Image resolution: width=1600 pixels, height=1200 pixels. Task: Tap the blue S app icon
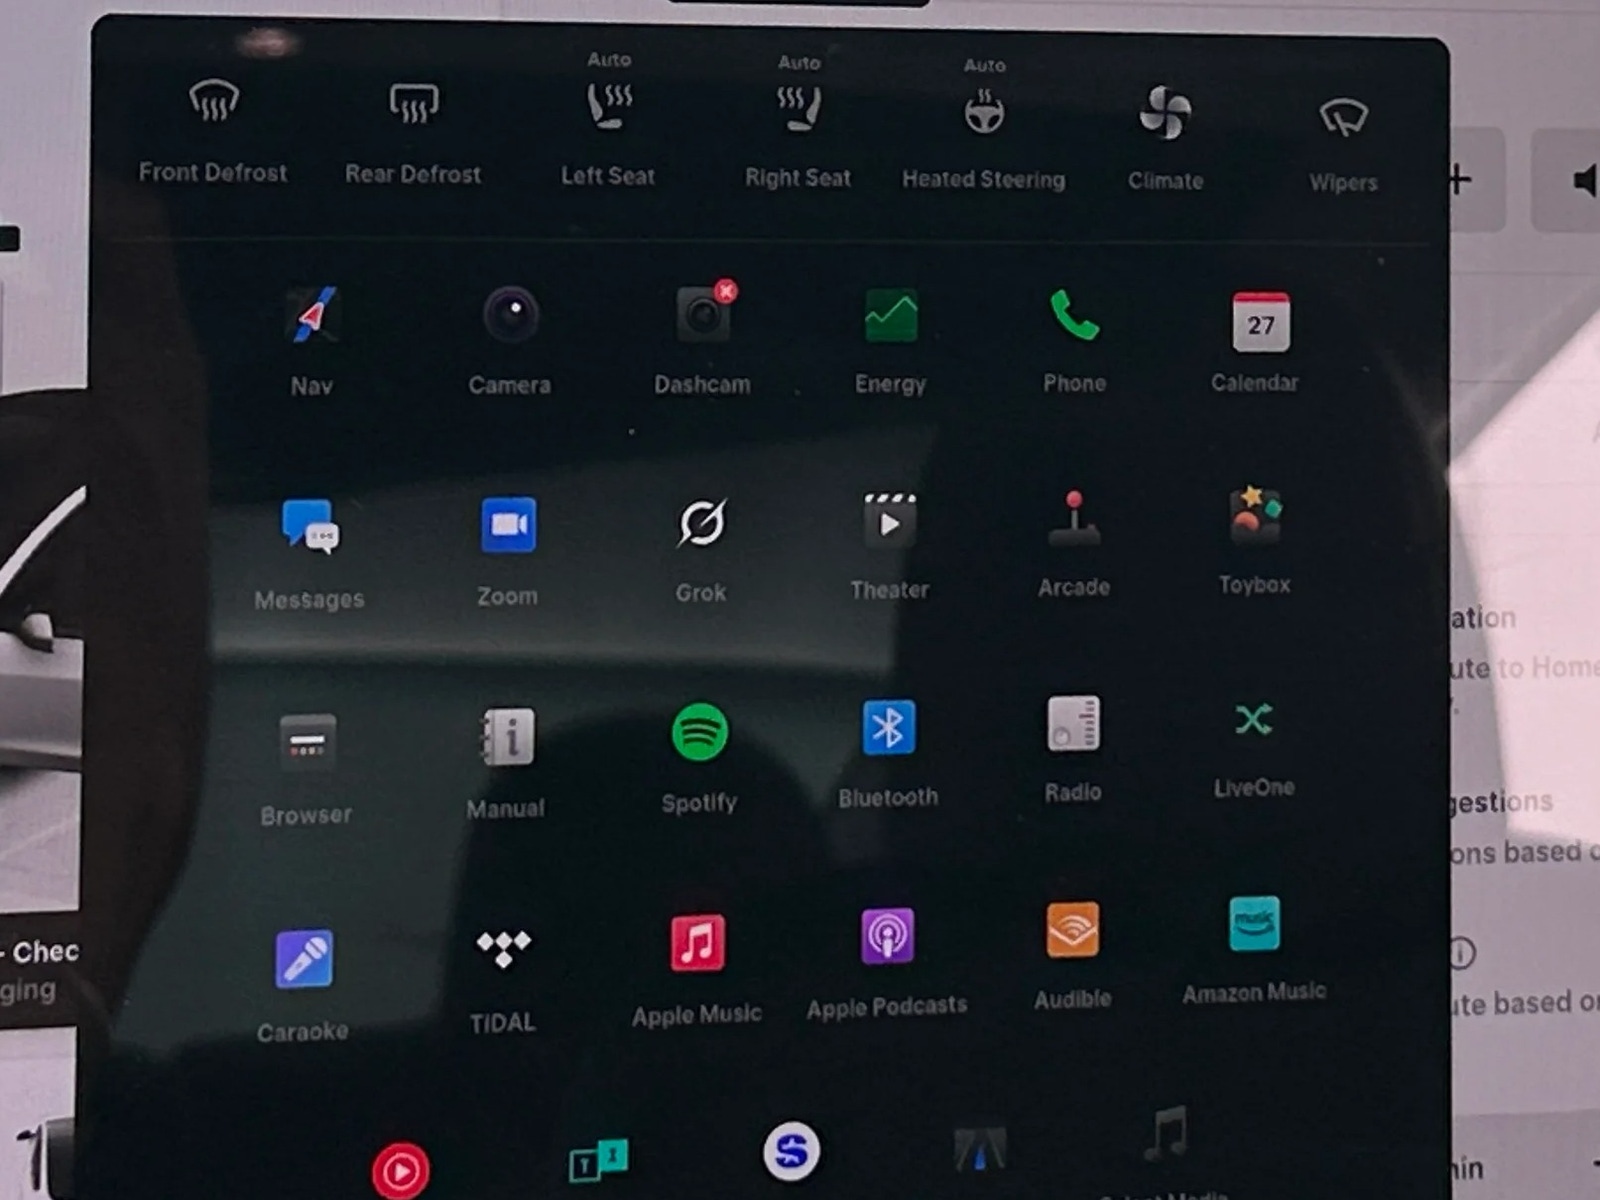791,1151
